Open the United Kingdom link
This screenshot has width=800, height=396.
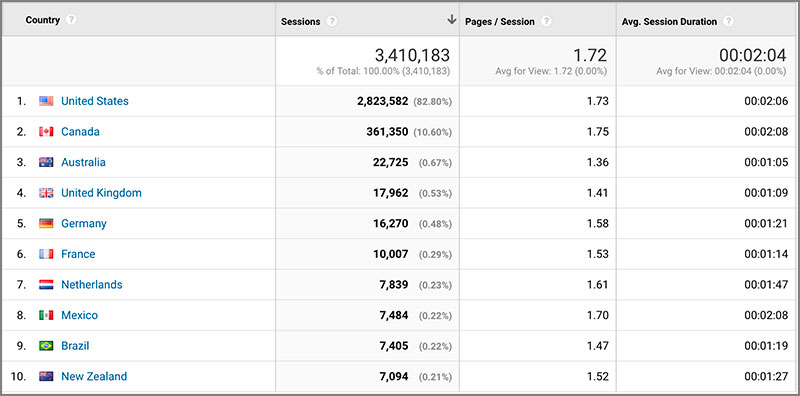102,193
